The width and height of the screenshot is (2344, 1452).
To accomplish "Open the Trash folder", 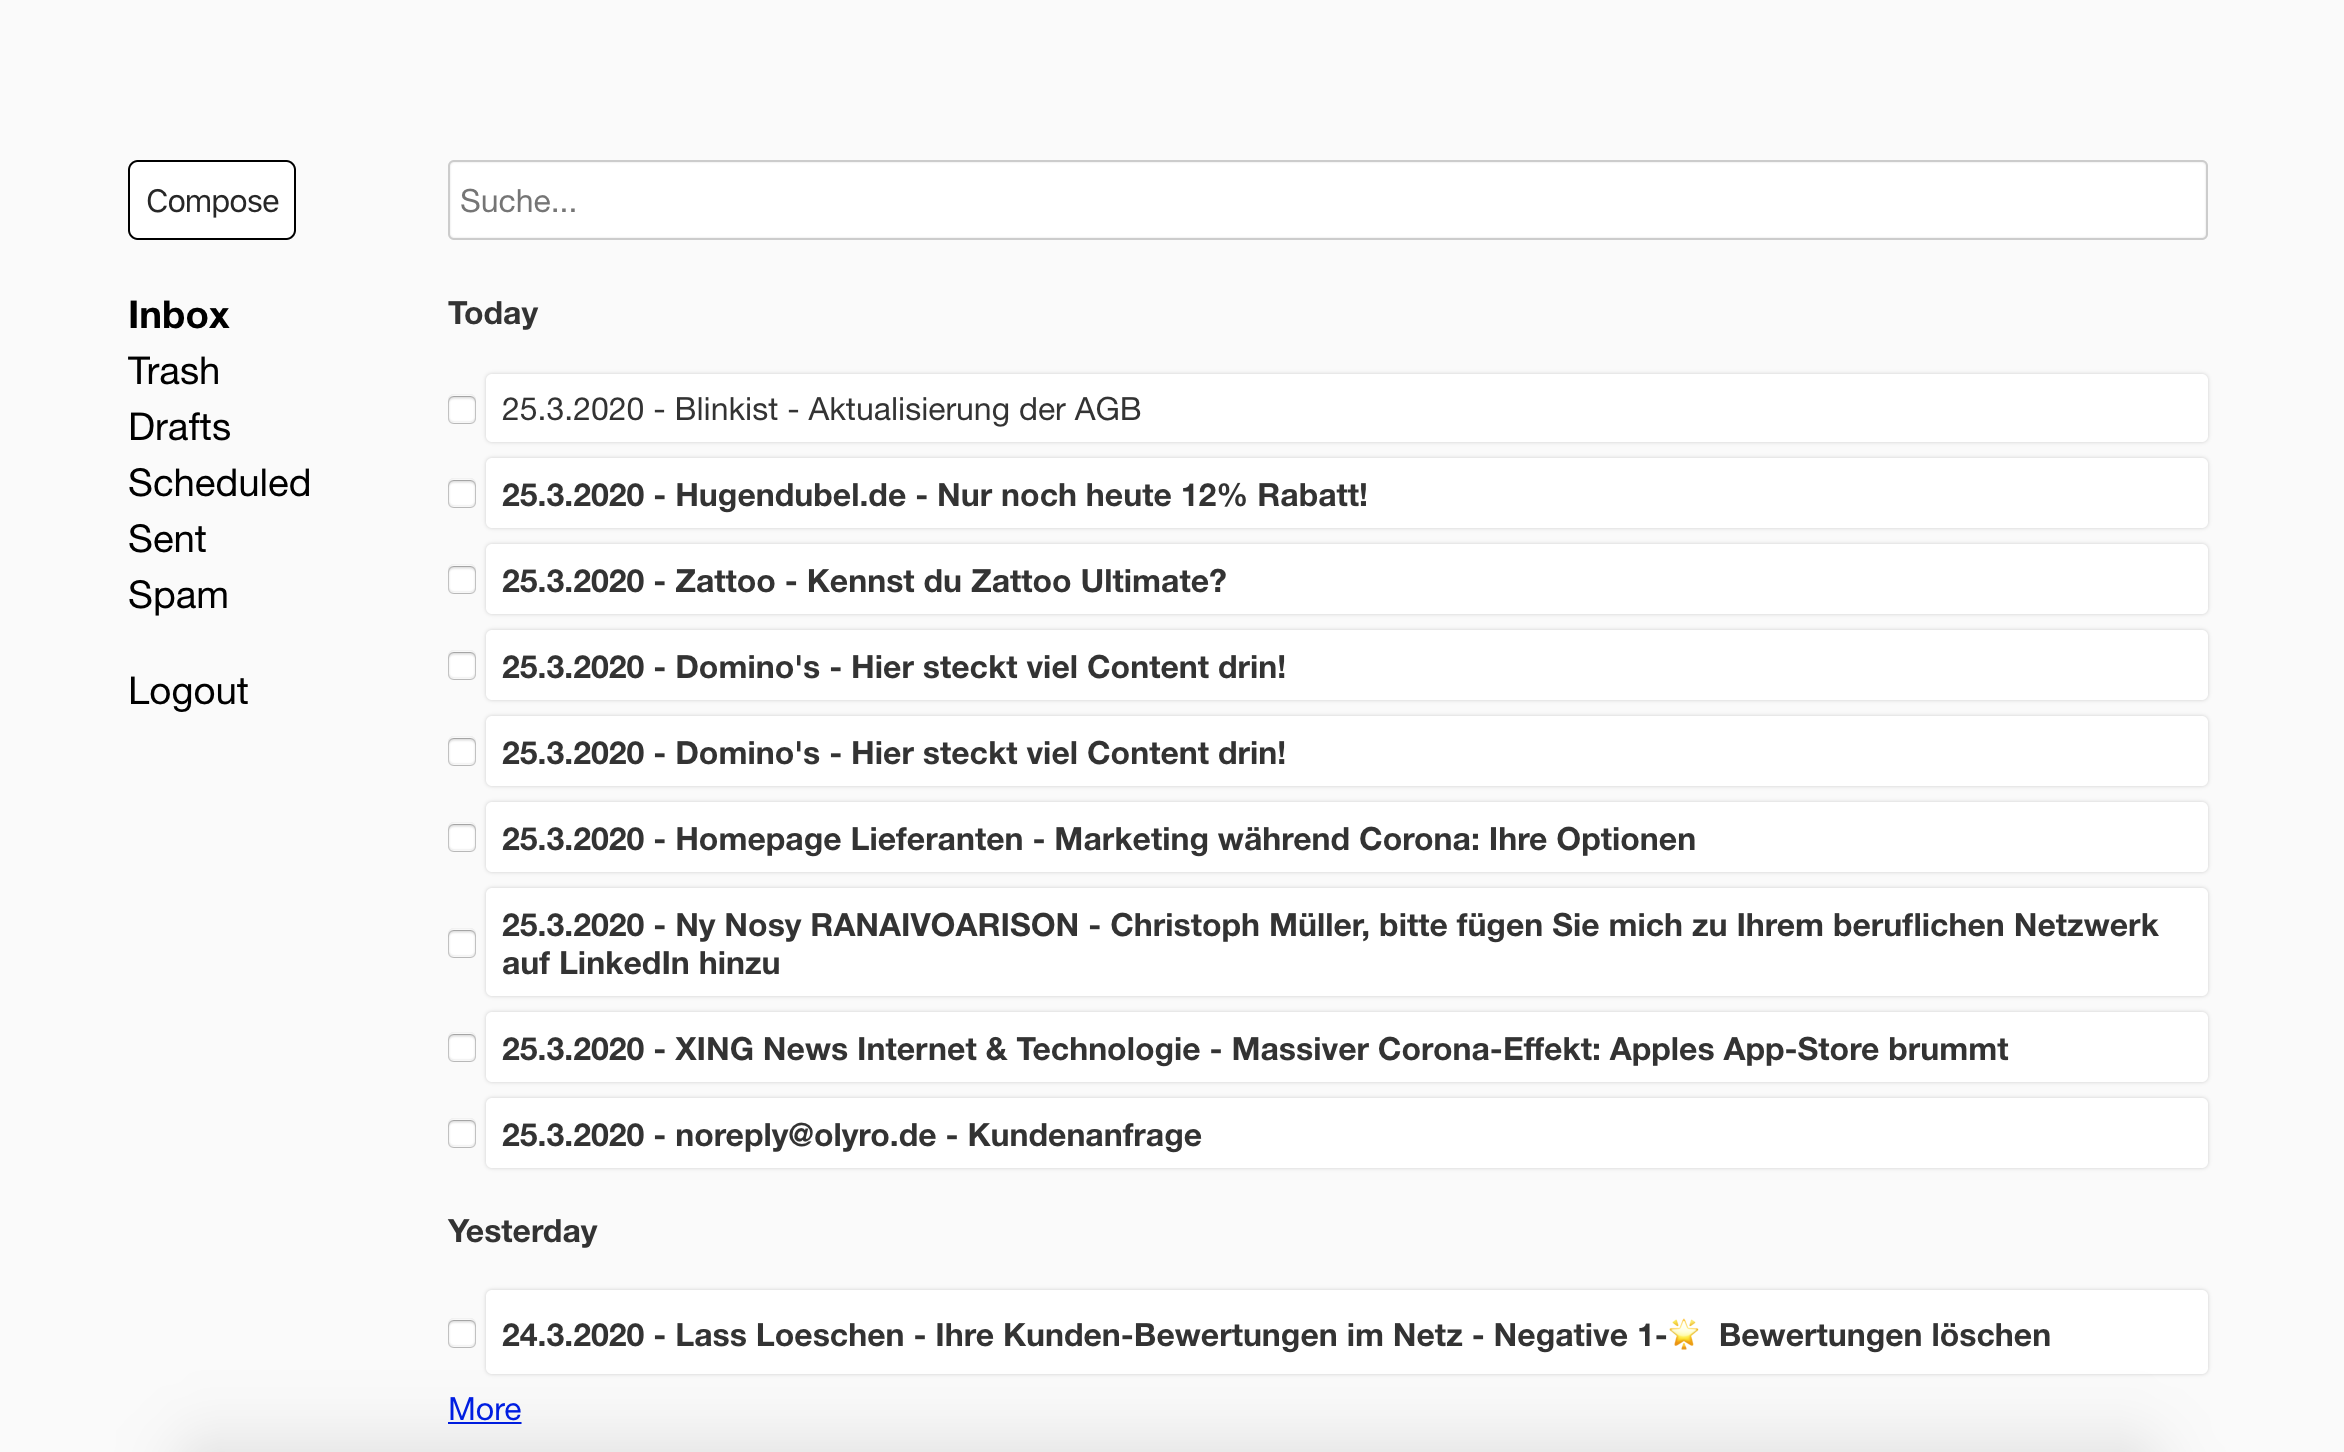I will pyautogui.click(x=173, y=371).
